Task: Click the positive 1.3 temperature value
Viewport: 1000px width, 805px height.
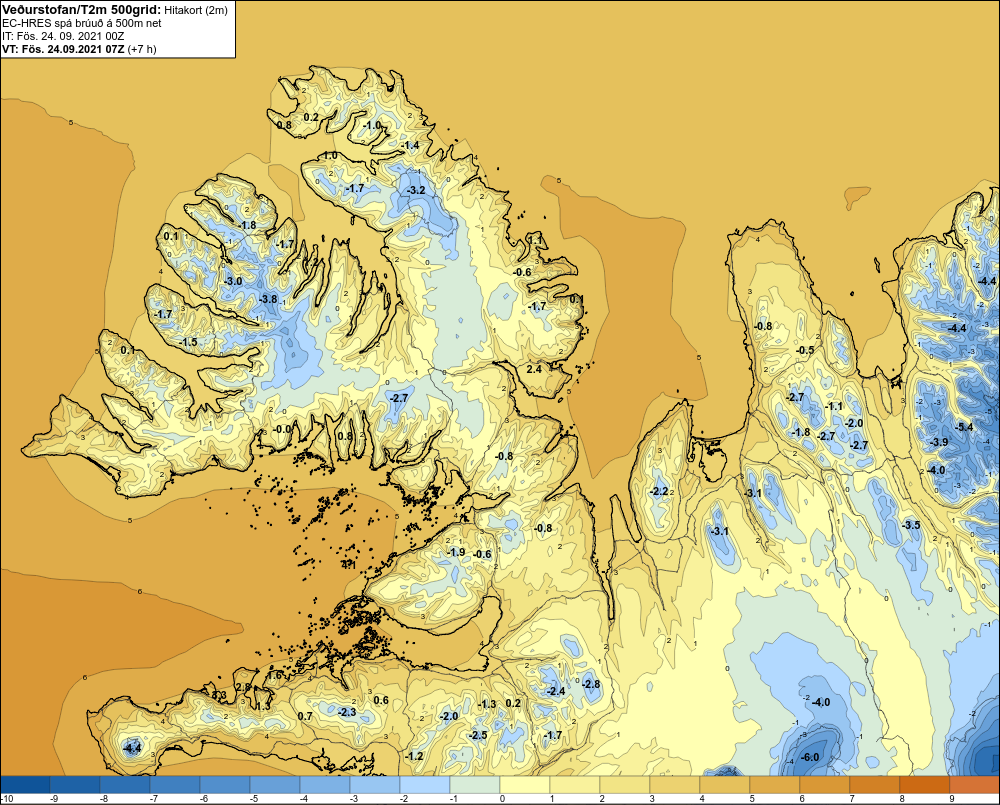Action: tap(263, 706)
